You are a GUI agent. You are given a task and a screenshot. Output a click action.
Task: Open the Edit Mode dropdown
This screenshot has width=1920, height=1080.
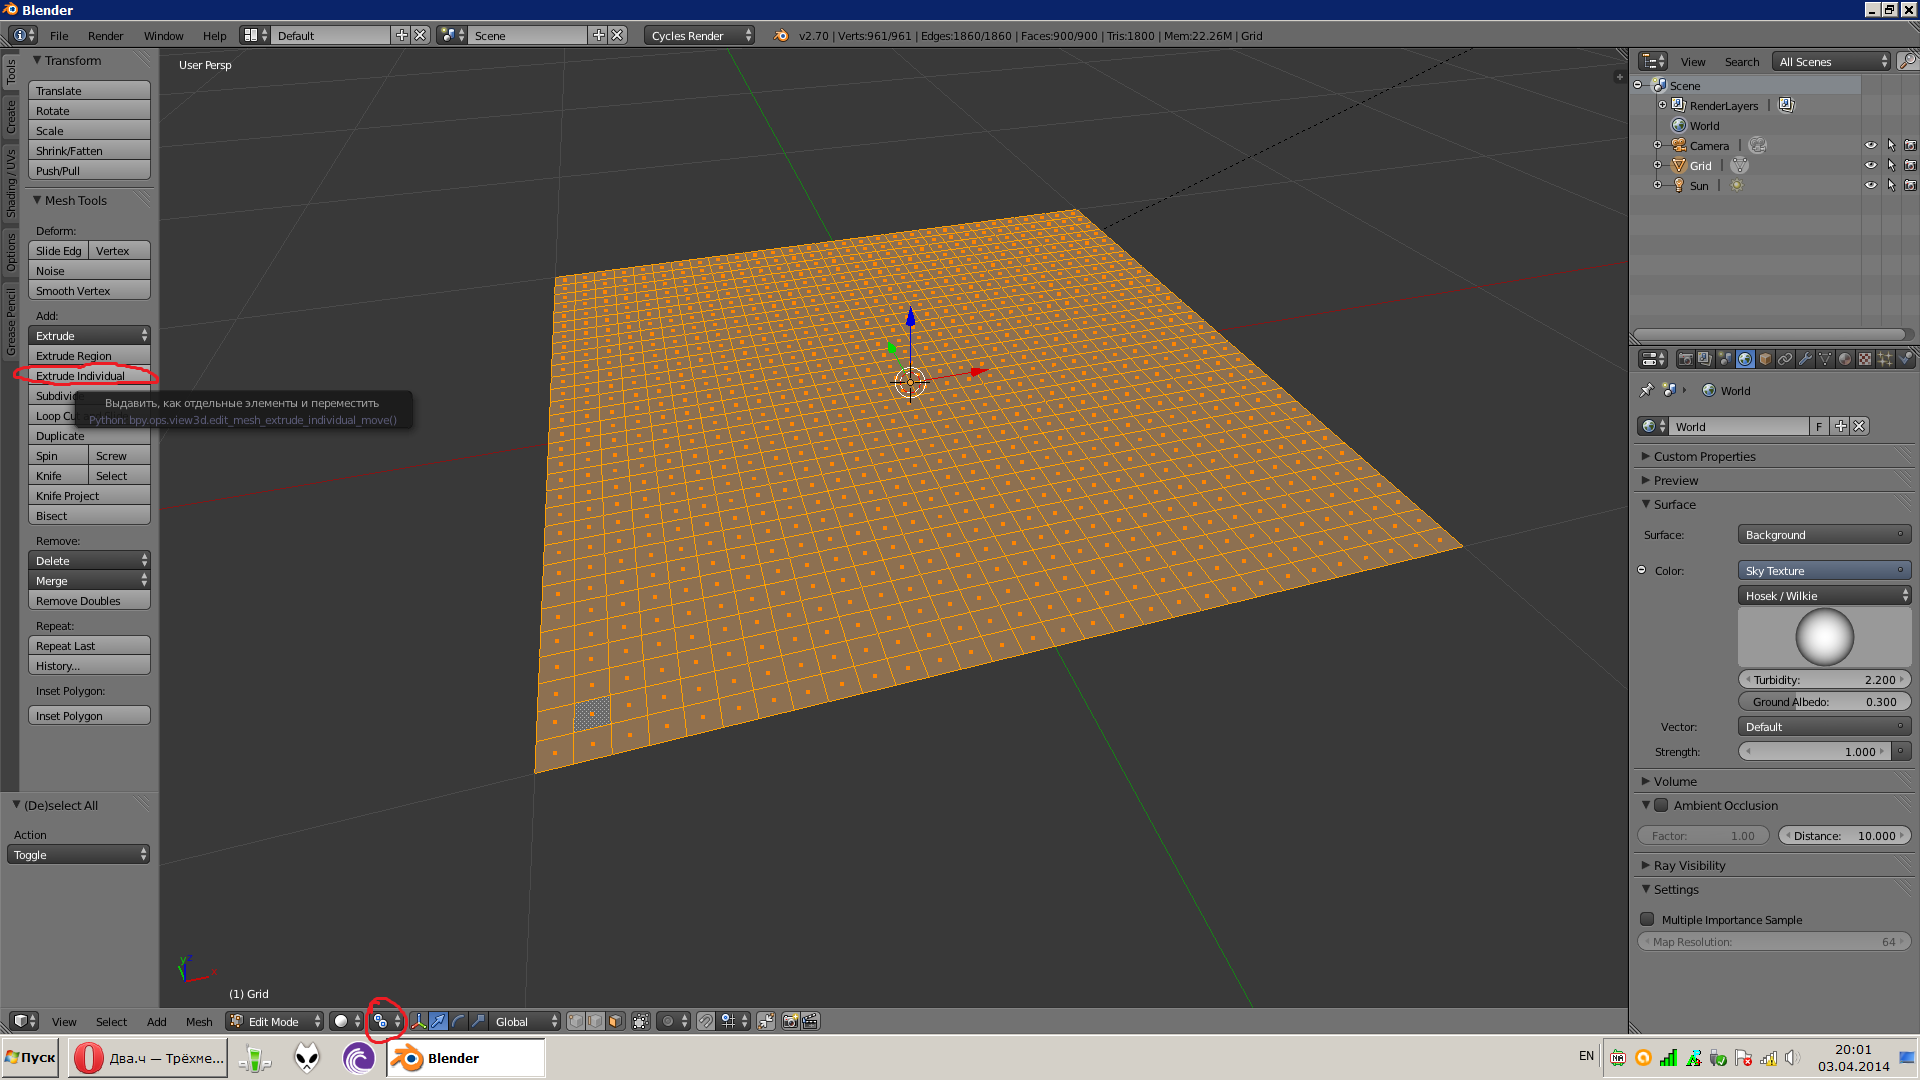[x=274, y=1021]
